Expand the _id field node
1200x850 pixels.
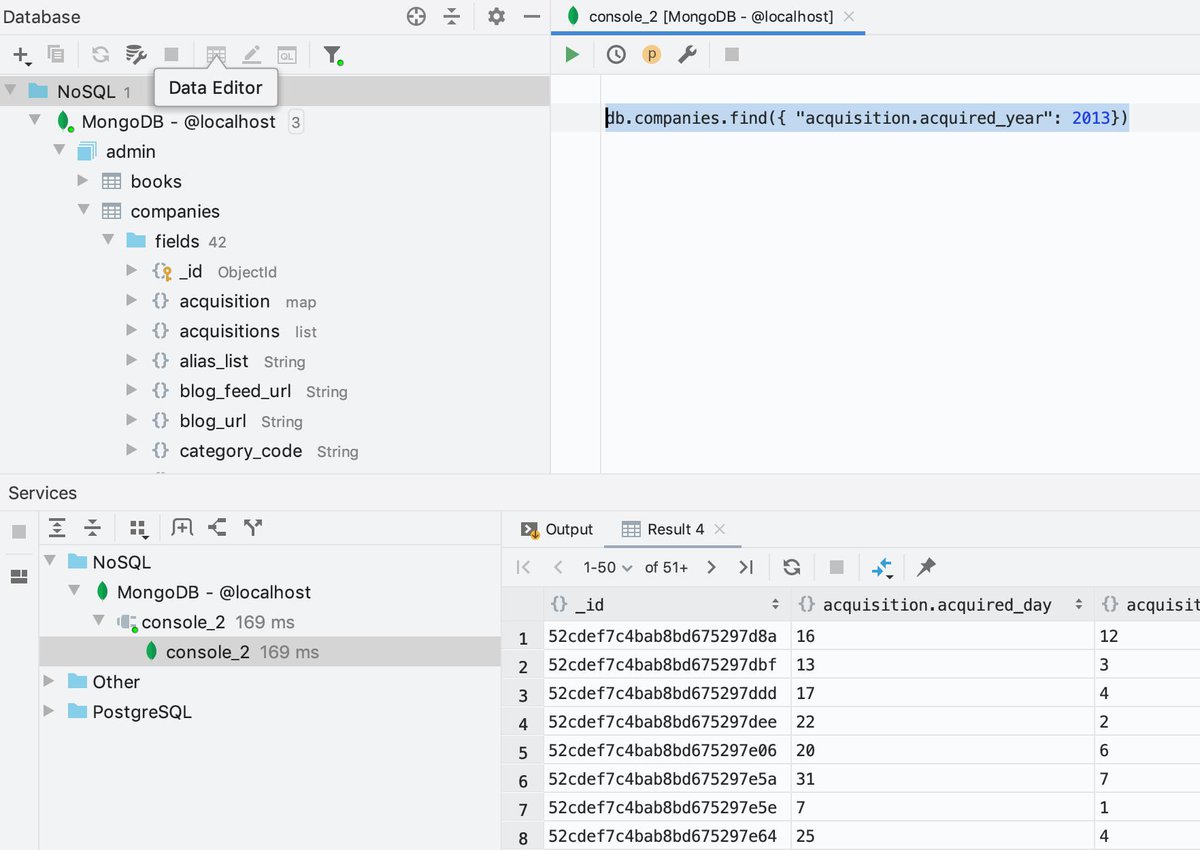pos(132,271)
